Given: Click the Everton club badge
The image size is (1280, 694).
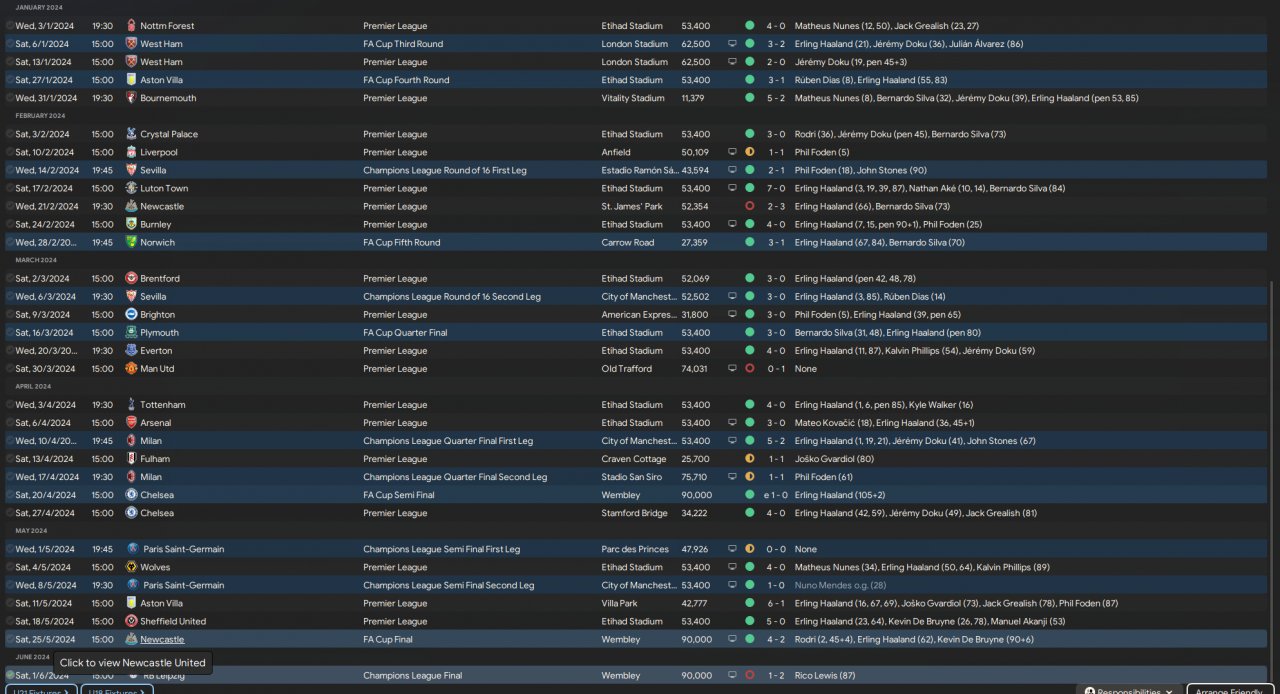Looking at the screenshot, I should [x=131, y=350].
